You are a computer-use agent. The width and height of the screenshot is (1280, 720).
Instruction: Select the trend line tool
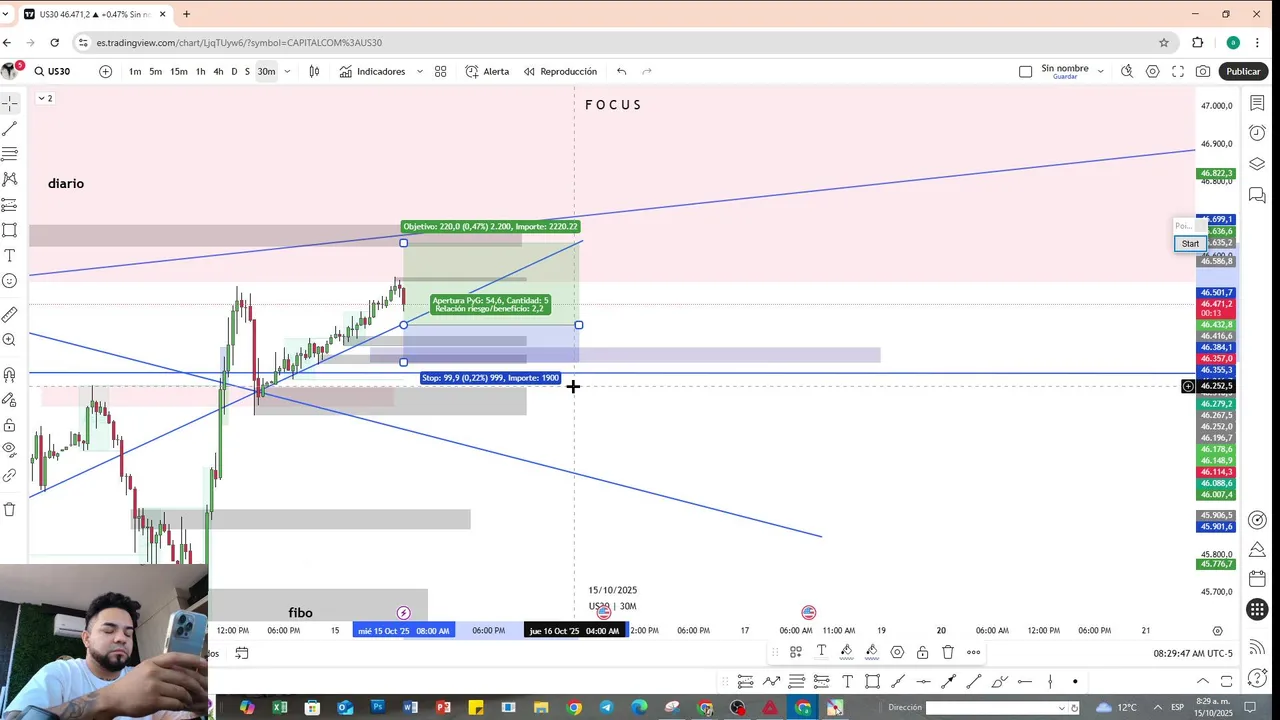point(10,129)
